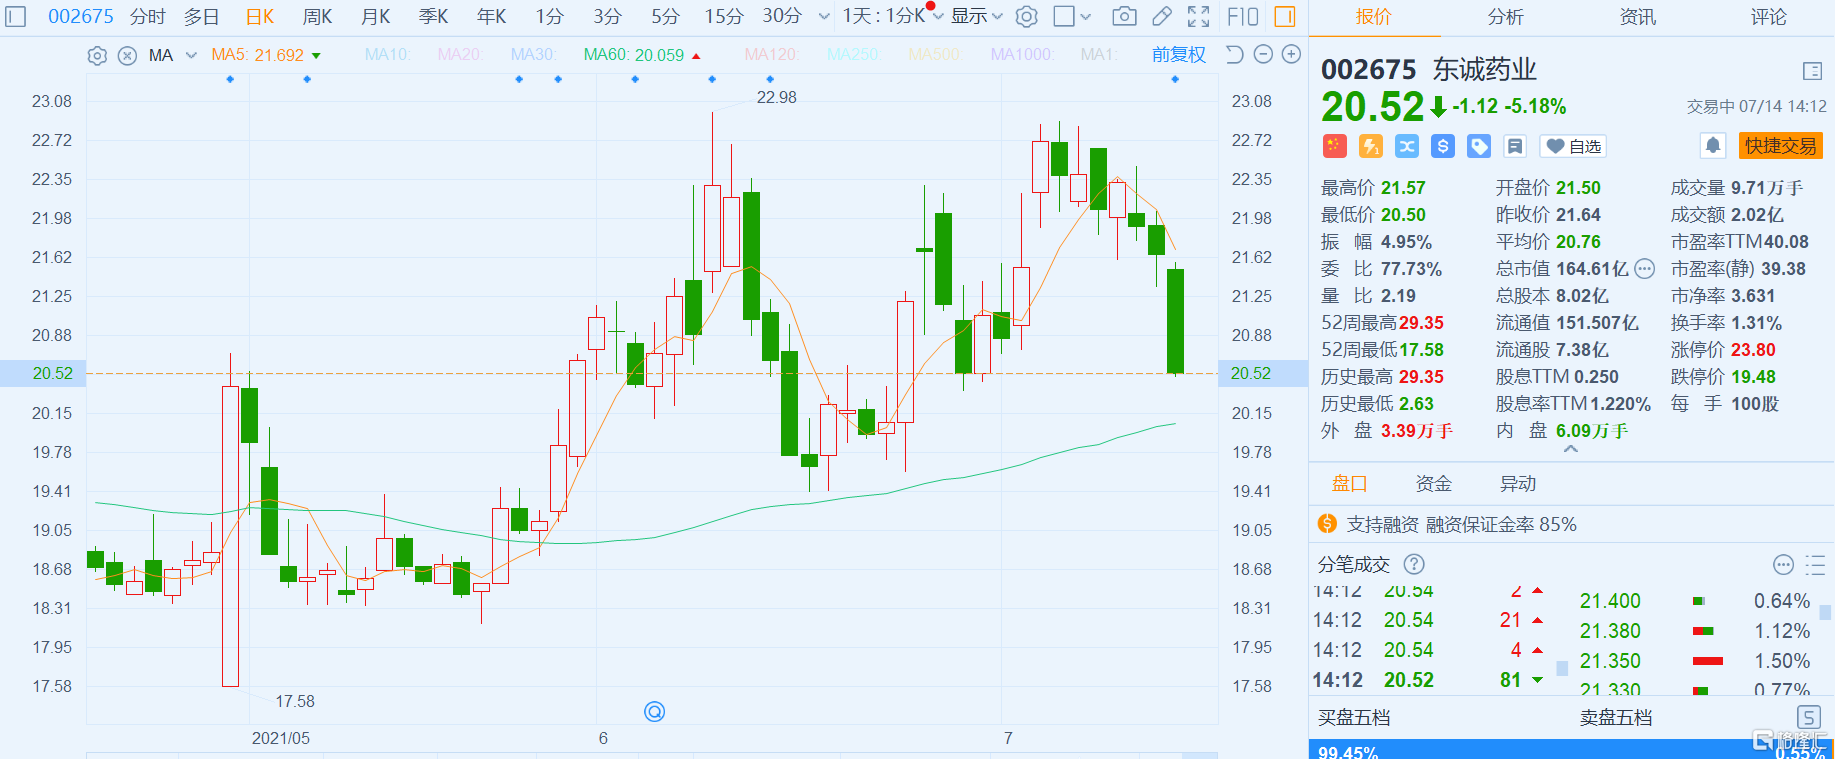Click 前复权 price adjustment link
This screenshot has height=759, width=1835.
tap(1178, 55)
